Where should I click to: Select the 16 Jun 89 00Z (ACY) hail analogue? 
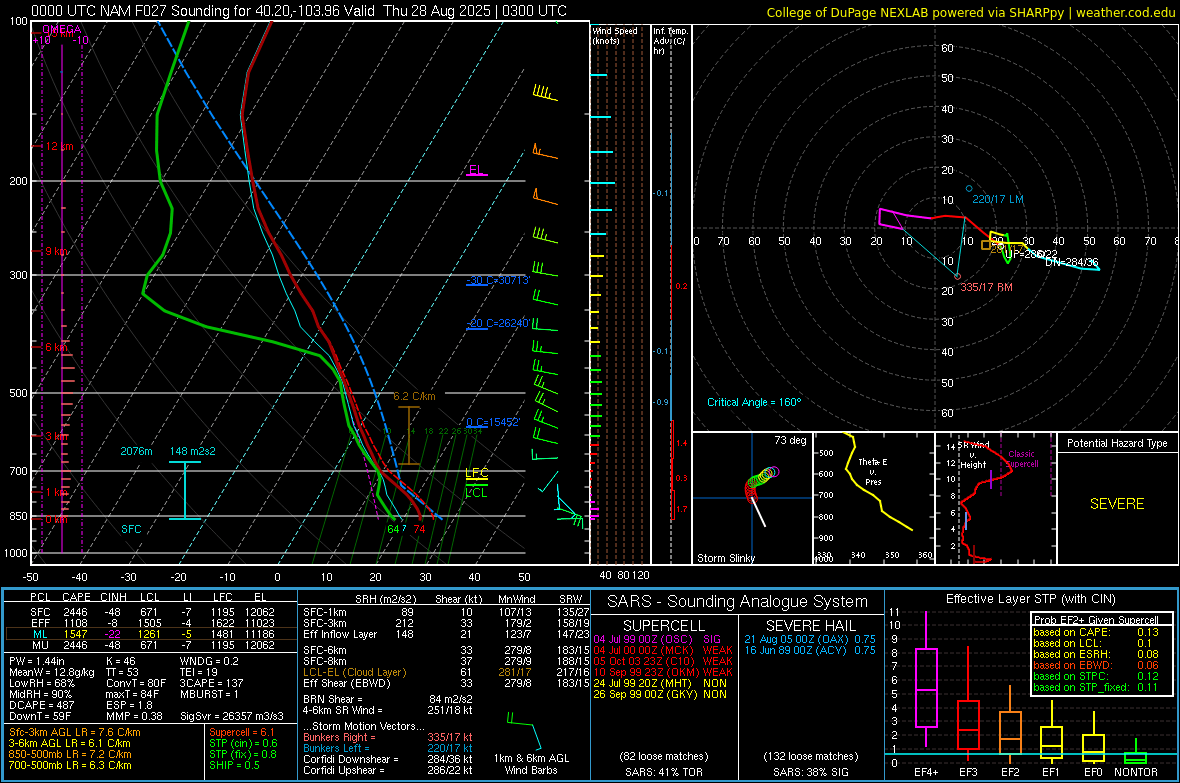coord(810,650)
